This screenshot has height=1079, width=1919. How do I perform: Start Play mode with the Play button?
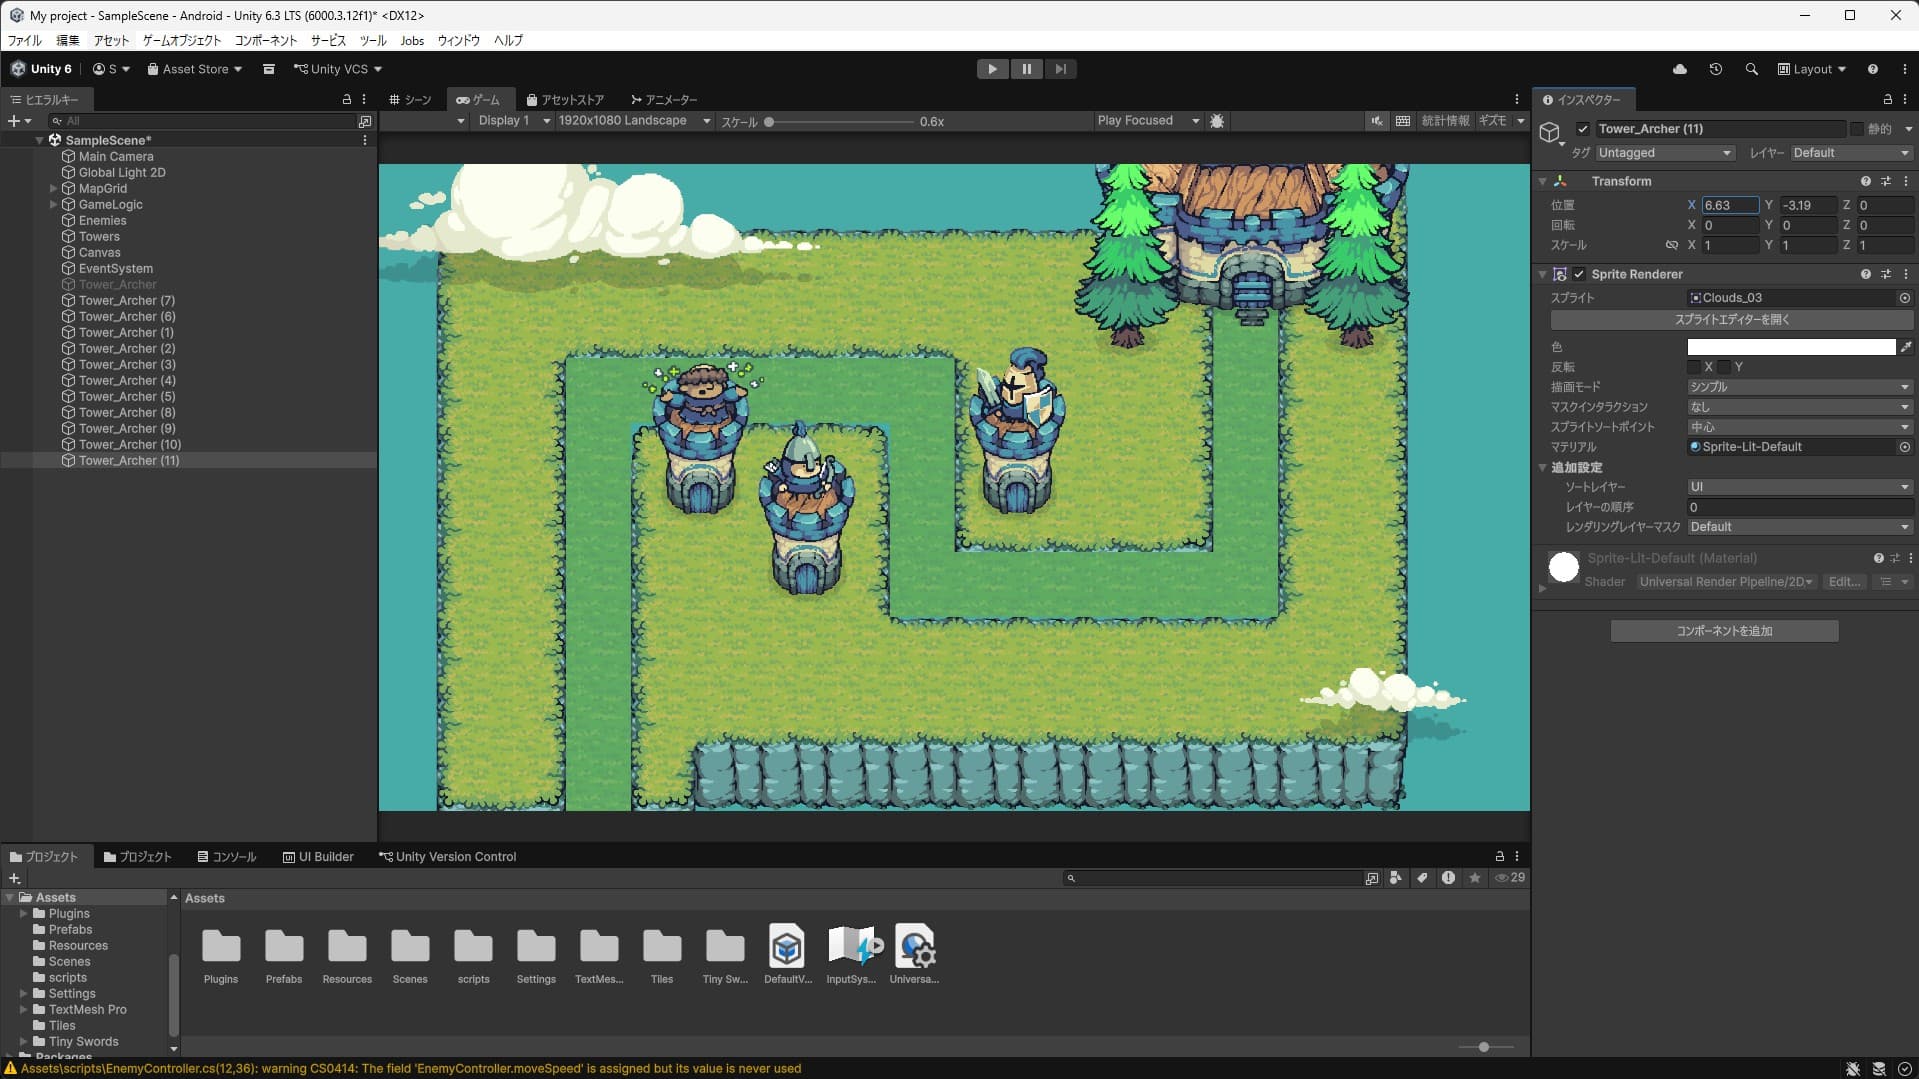coord(992,69)
